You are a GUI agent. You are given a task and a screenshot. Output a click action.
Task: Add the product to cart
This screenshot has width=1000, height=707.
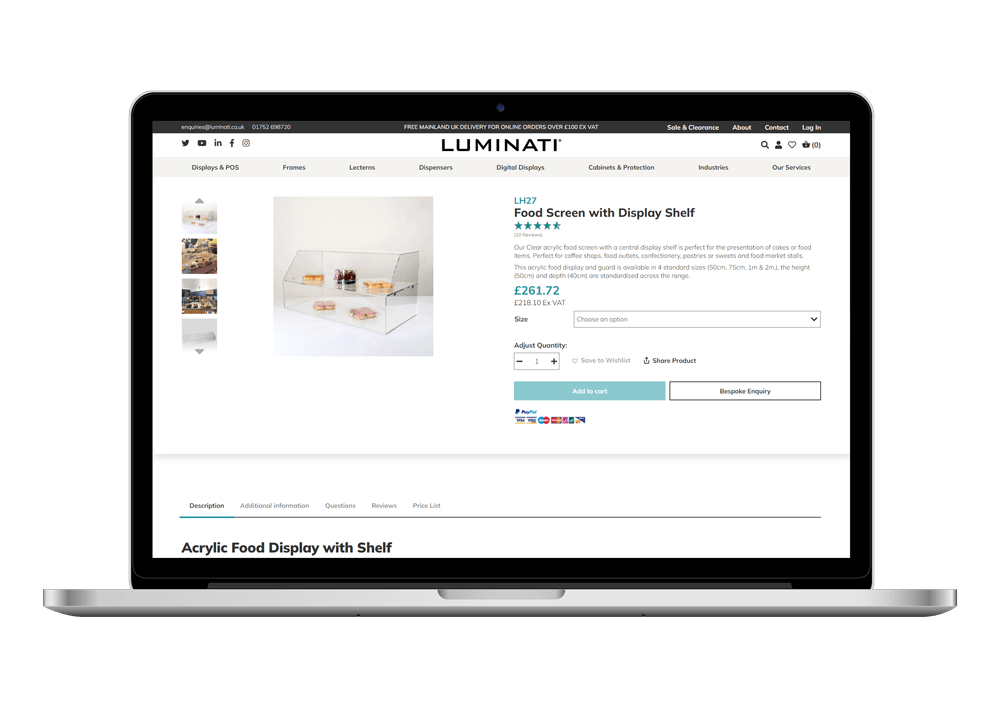pyautogui.click(x=589, y=391)
